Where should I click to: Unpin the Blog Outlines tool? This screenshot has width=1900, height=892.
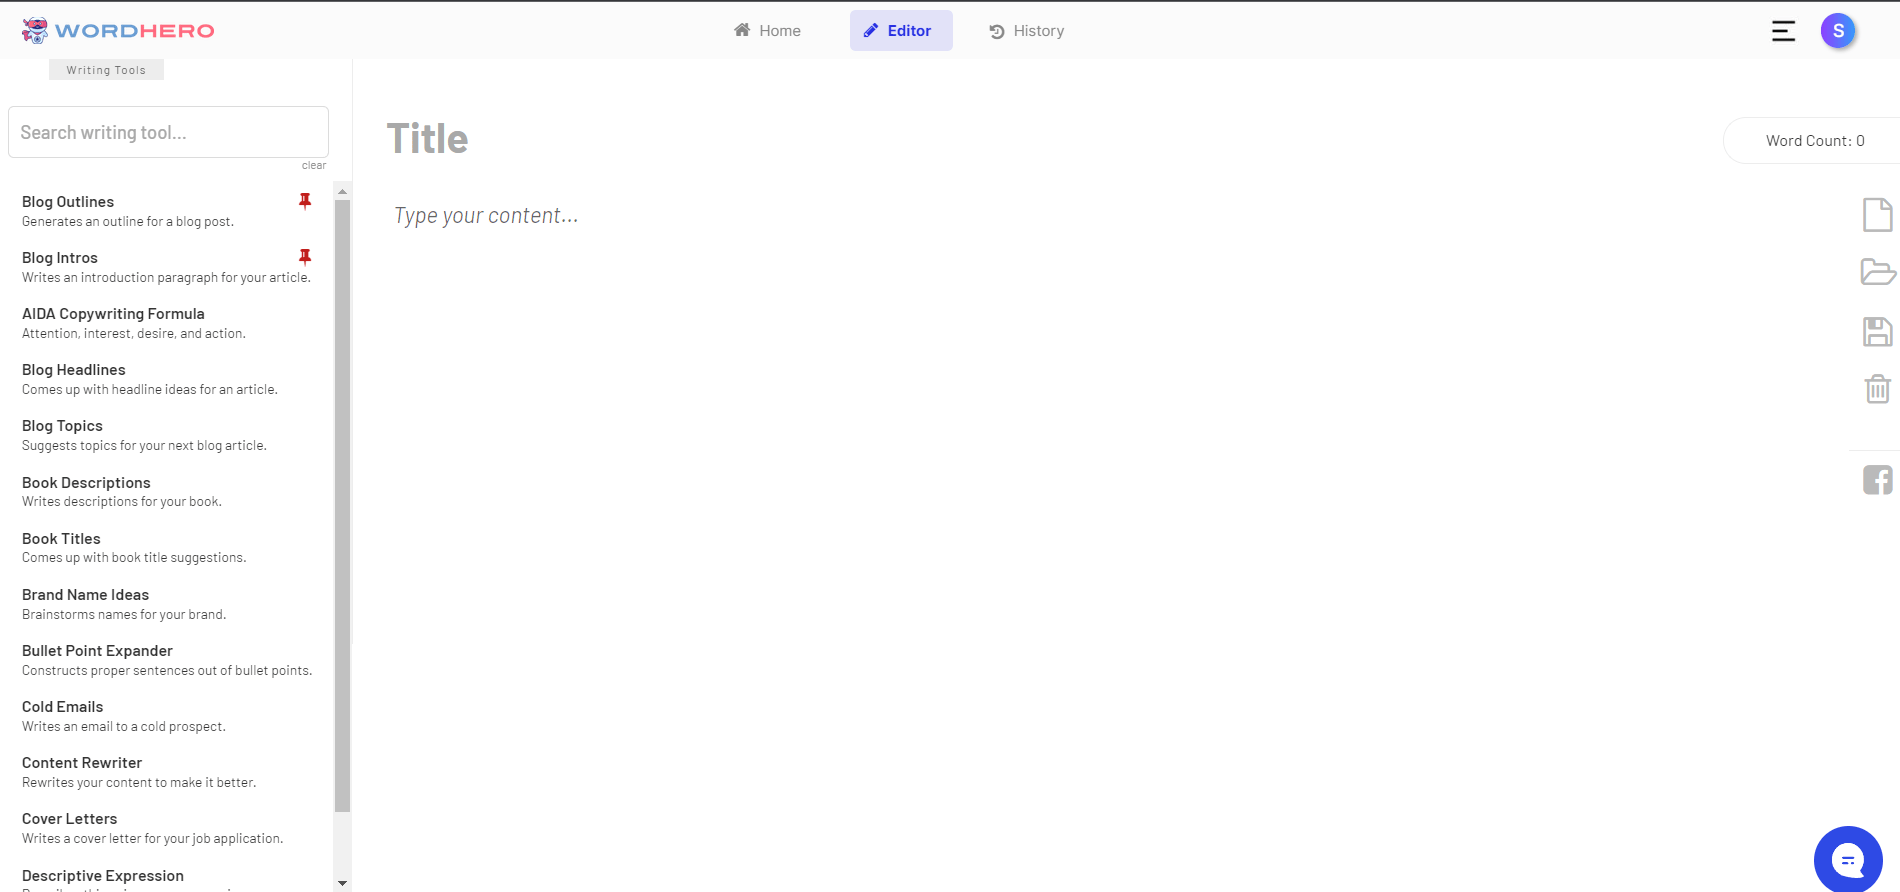coord(305,201)
